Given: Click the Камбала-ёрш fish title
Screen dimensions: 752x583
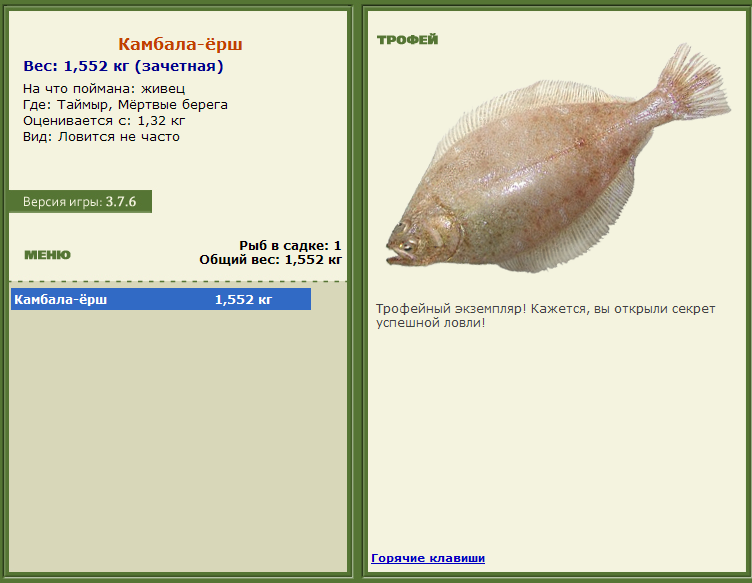Looking at the screenshot, I should [180, 44].
